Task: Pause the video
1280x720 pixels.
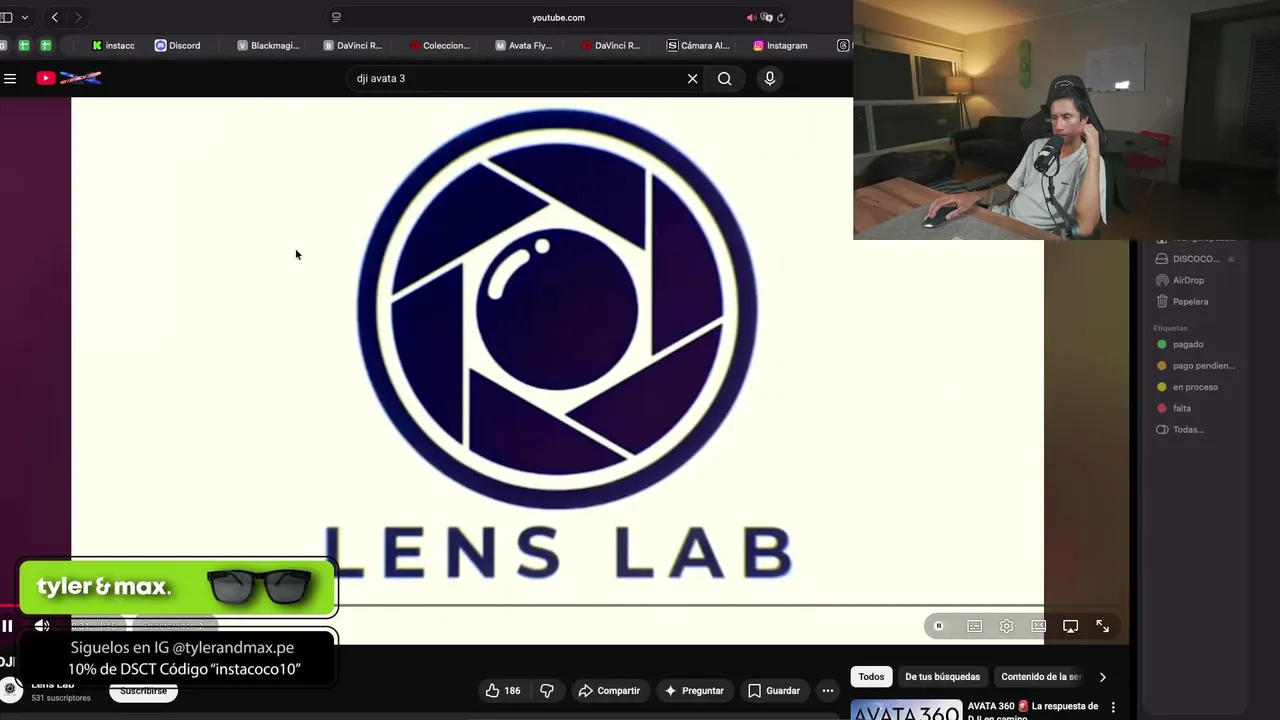Action: click(x=7, y=626)
